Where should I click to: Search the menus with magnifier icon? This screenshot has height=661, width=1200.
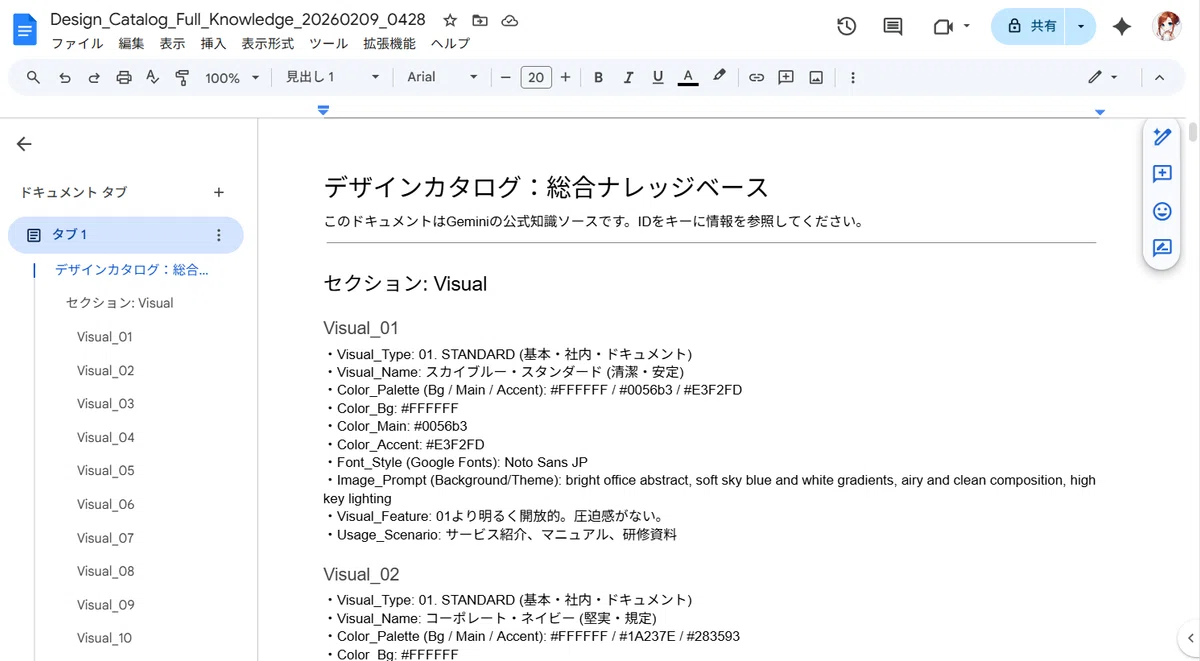click(34, 77)
